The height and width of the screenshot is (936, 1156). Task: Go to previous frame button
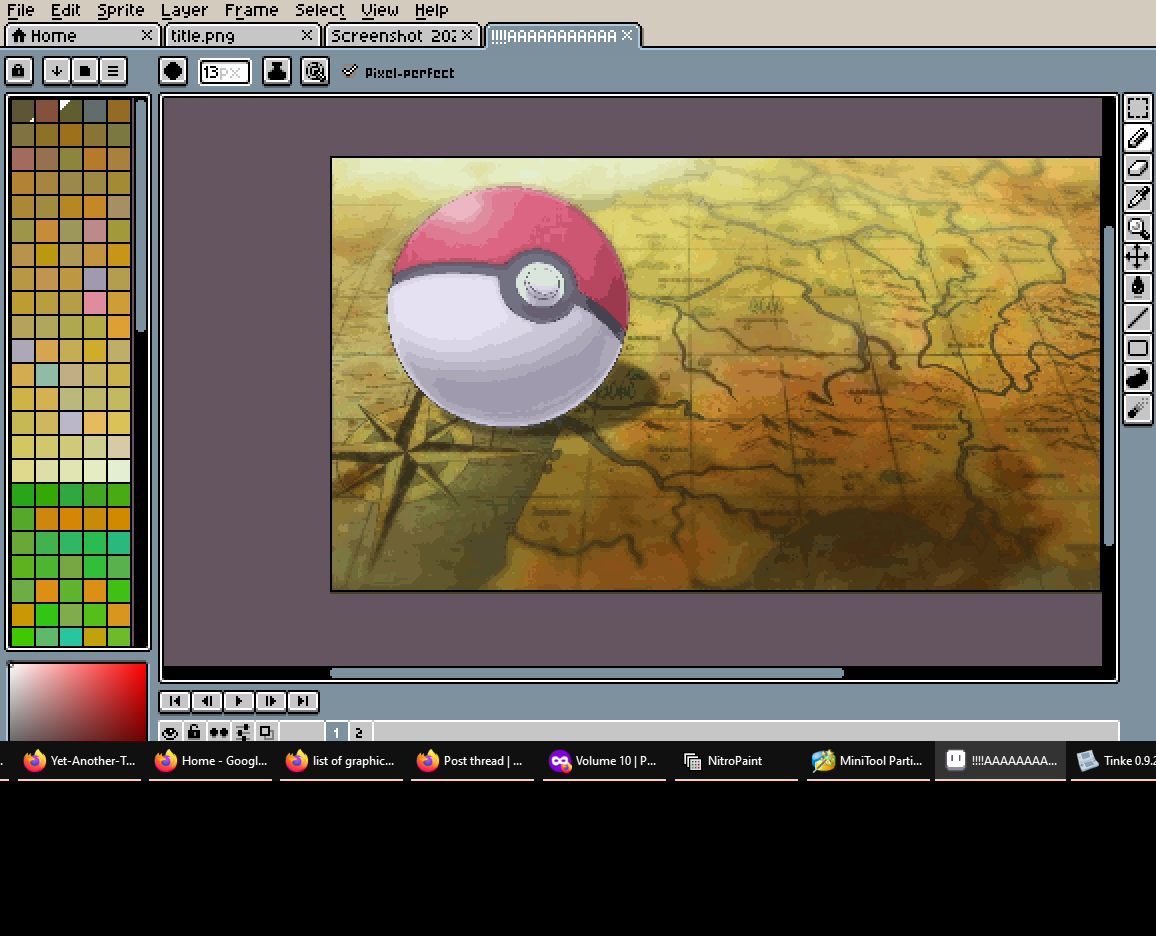coord(207,701)
